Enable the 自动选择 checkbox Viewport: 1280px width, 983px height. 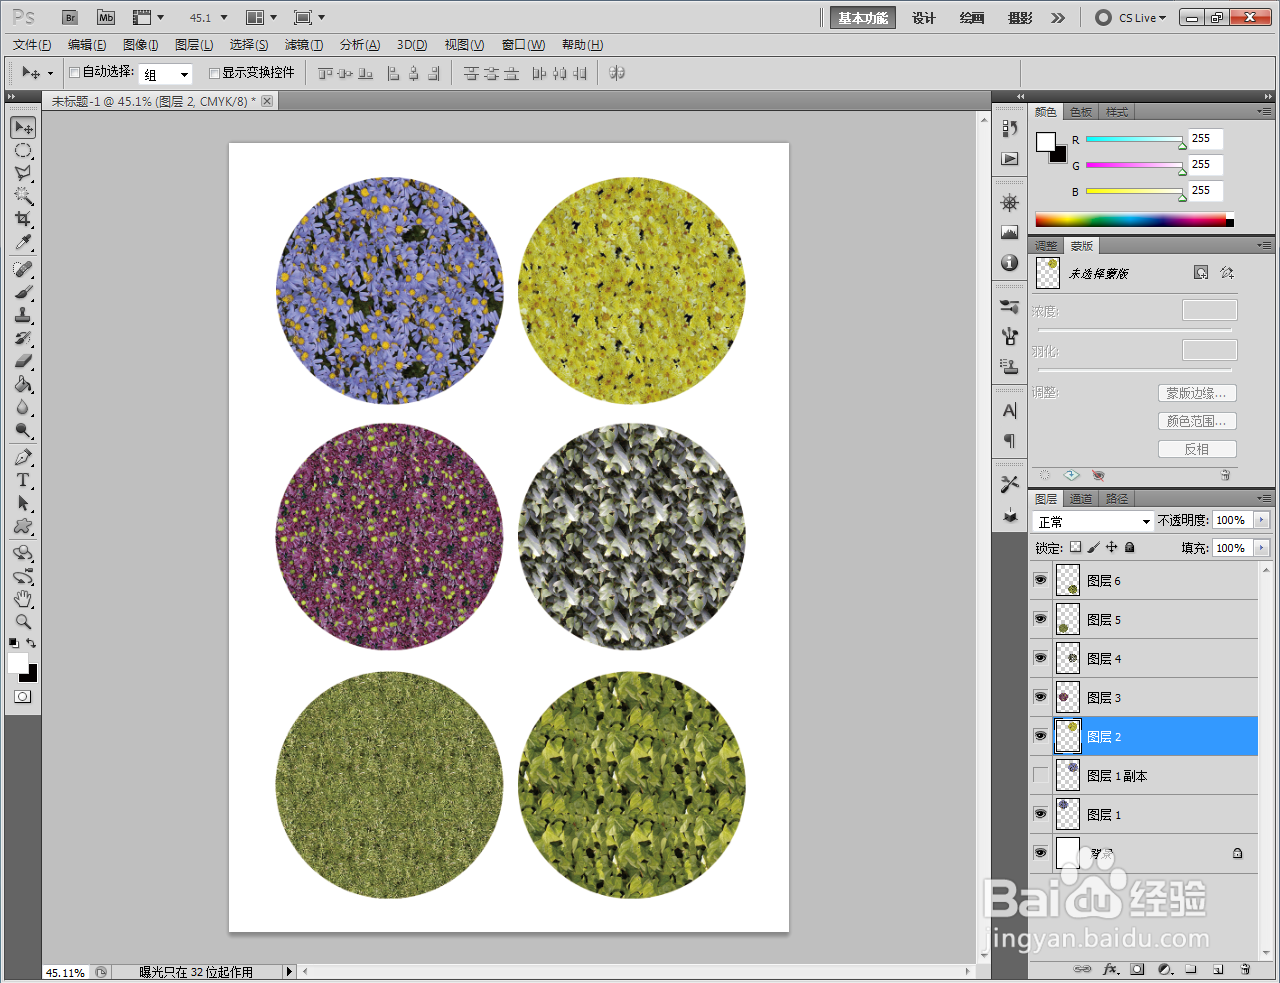tap(74, 72)
